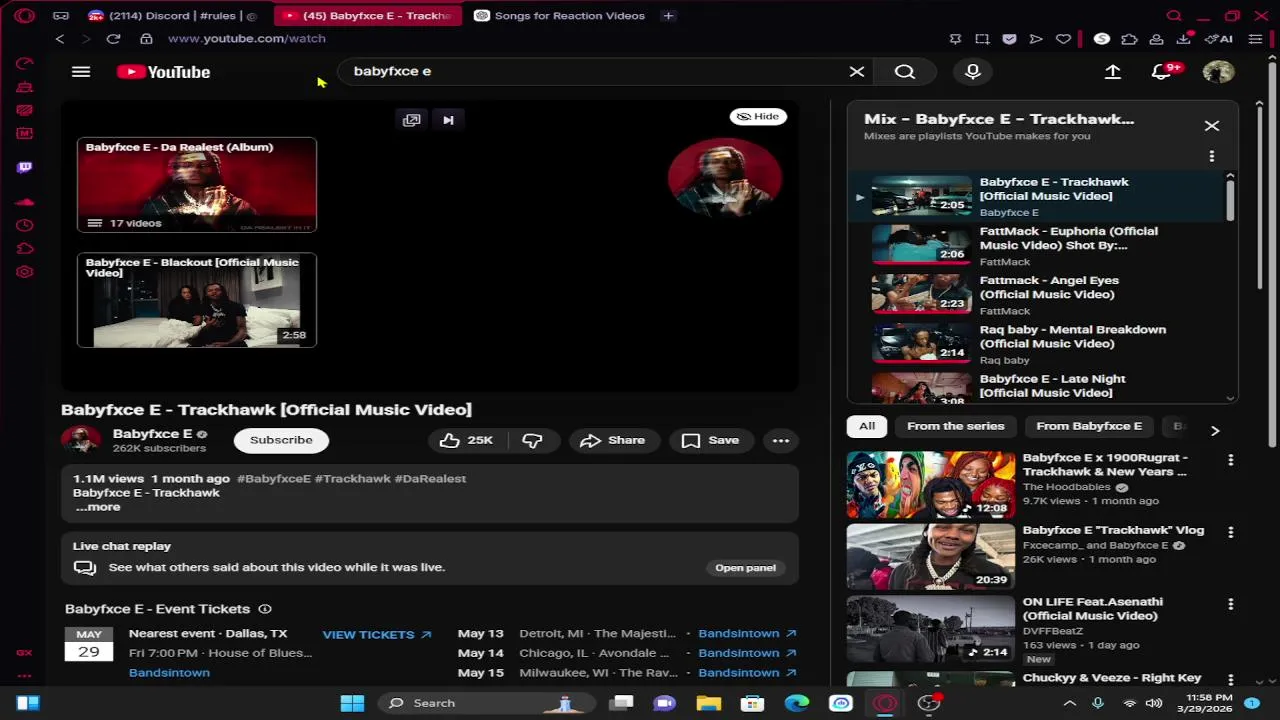
Task: Open the Blackout music video card
Action: click(197, 300)
